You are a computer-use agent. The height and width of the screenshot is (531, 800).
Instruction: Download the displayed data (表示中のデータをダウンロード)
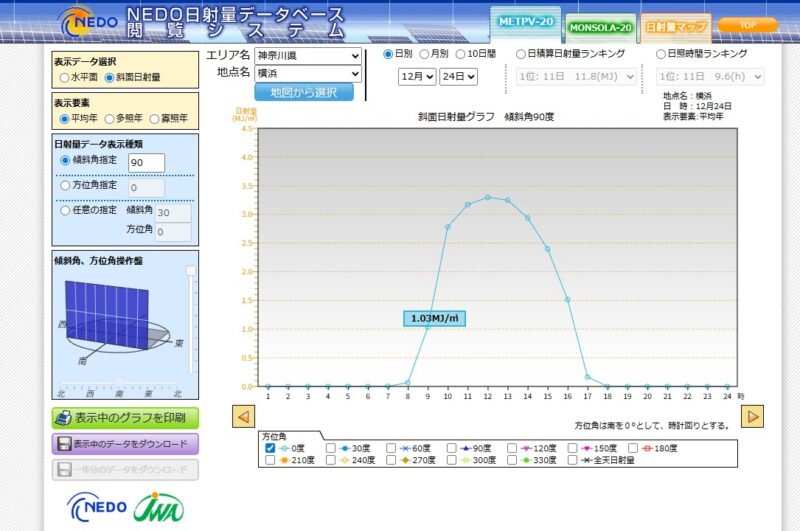[125, 444]
